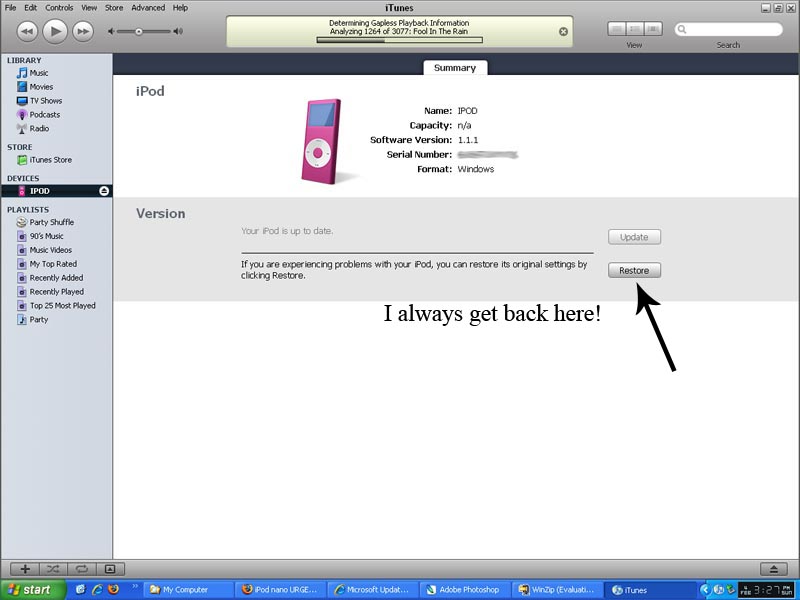Eject the IPOD device

[105, 191]
